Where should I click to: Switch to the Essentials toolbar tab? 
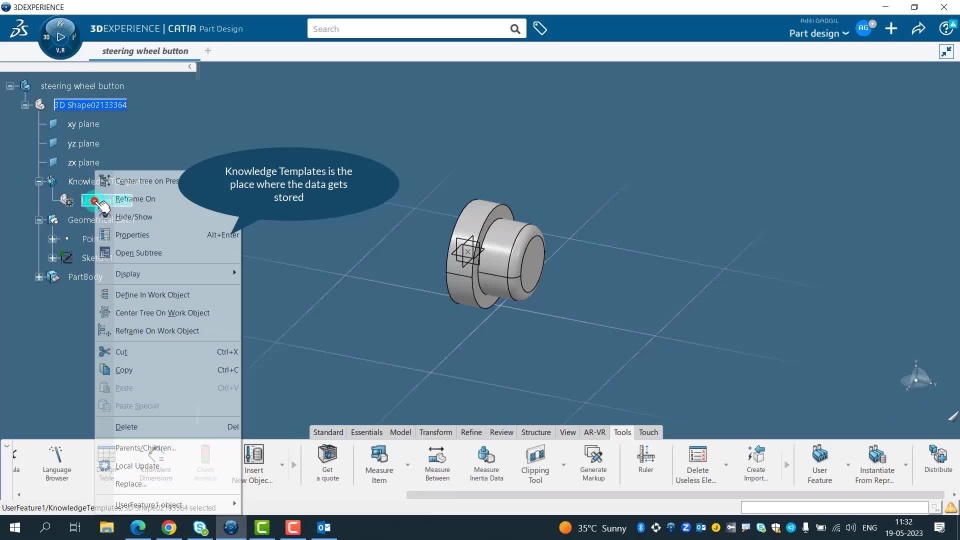click(366, 432)
